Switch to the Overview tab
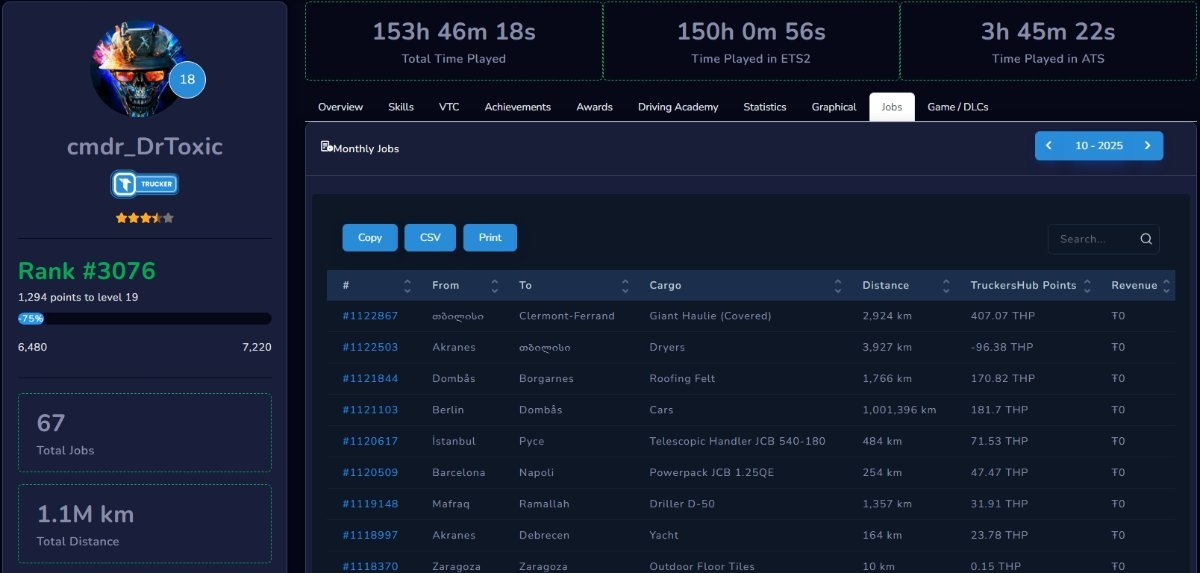Screen dimensions: 1200x573 point(340,107)
